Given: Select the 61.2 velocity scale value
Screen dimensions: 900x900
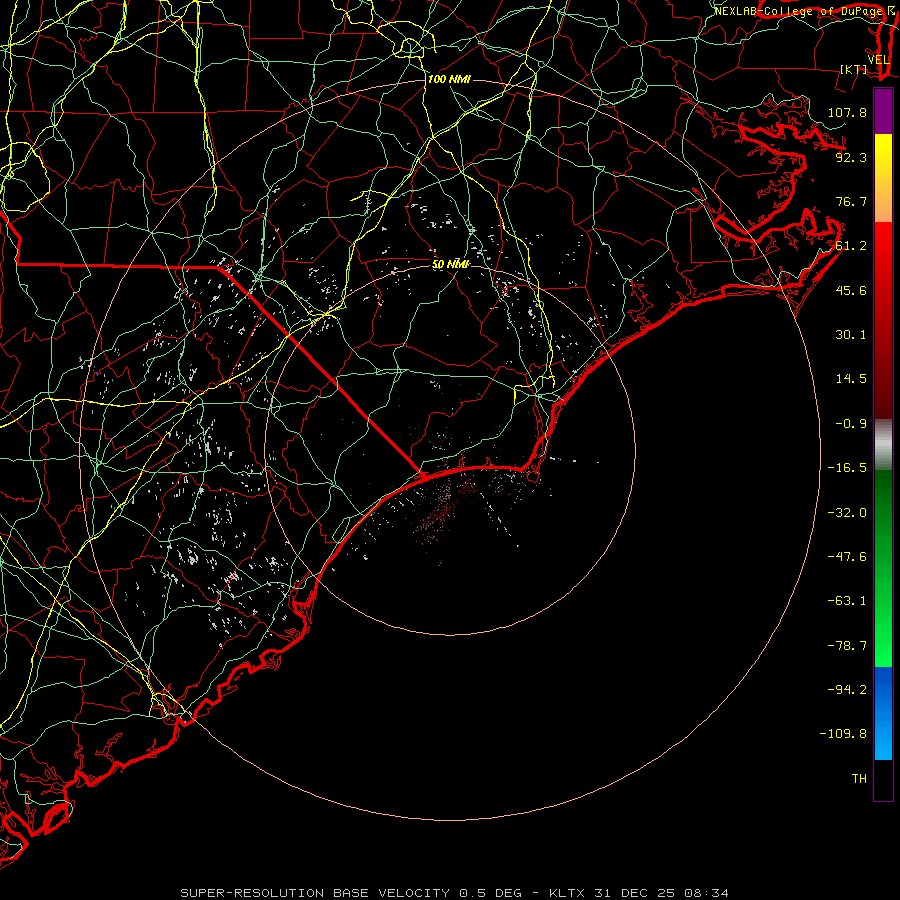Looking at the screenshot, I should [851, 246].
